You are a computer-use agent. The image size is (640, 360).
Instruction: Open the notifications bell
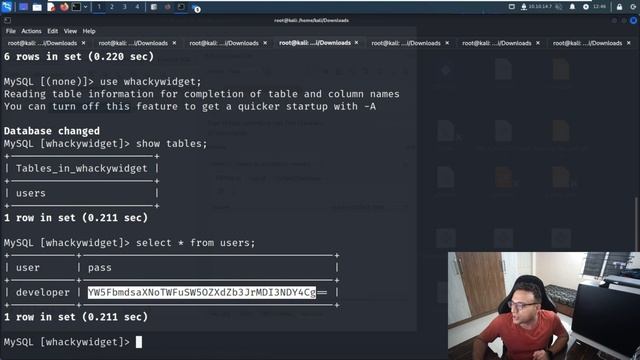pyautogui.click(x=572, y=7)
